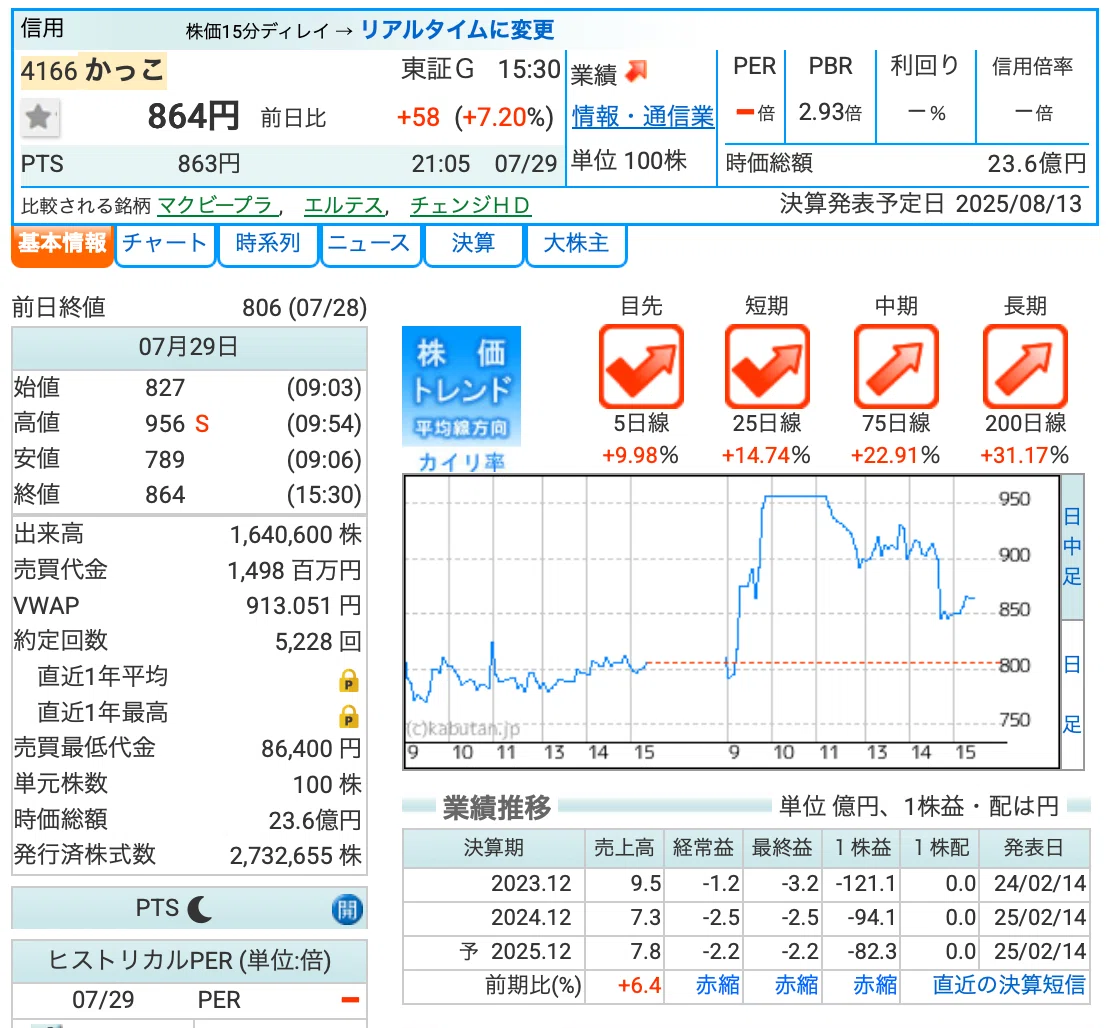Open compared stock マクビープラ link
1112x1028 pixels.
215,206
